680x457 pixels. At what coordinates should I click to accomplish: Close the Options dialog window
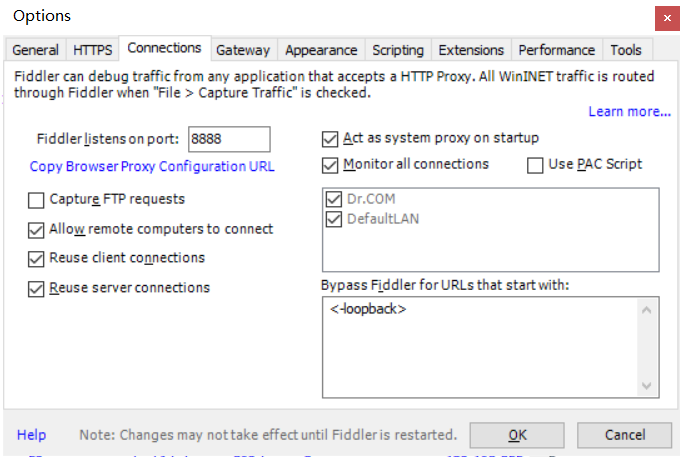[664, 17]
